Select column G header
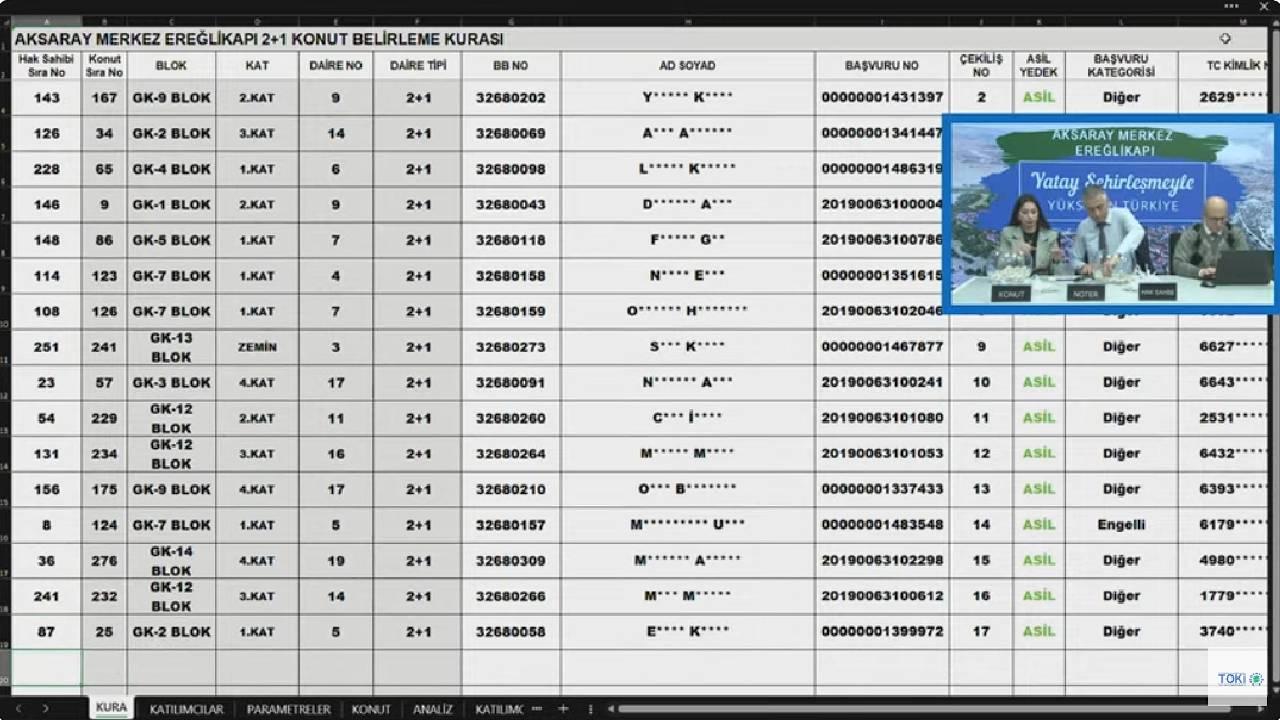 (x=511, y=21)
